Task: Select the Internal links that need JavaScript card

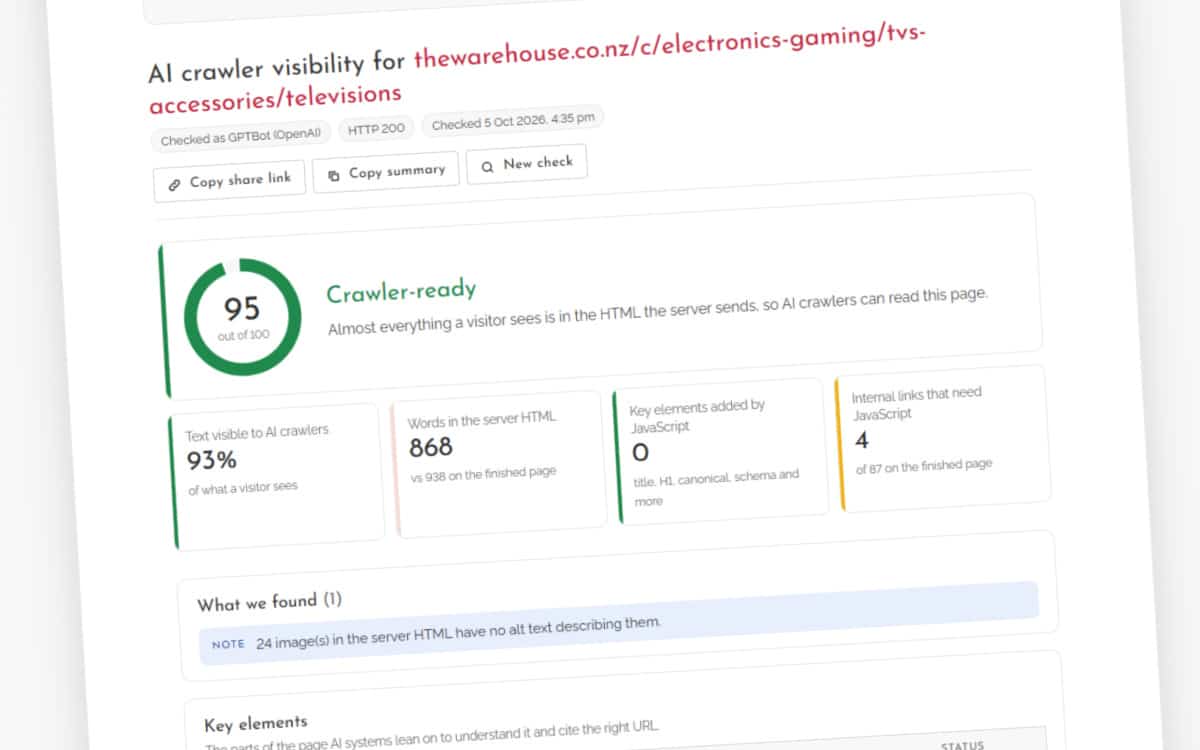Action: [944, 438]
